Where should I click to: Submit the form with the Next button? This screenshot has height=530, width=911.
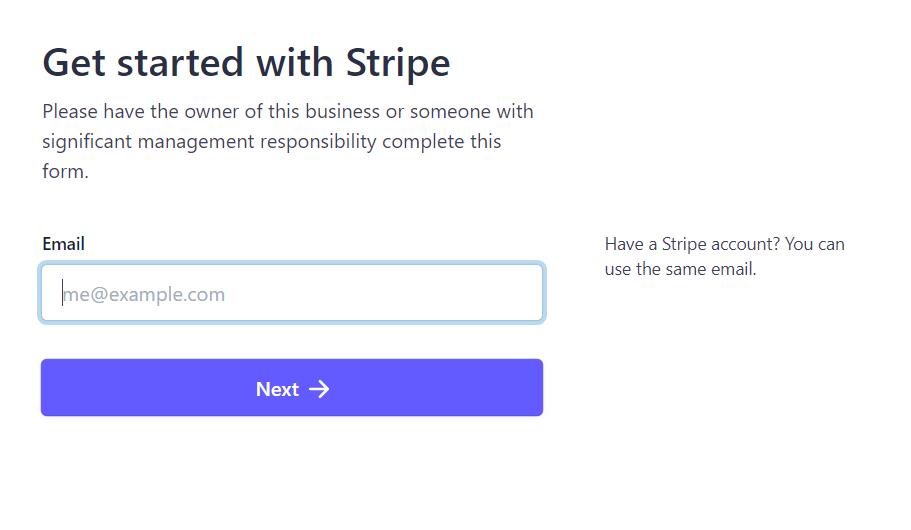tap(292, 388)
